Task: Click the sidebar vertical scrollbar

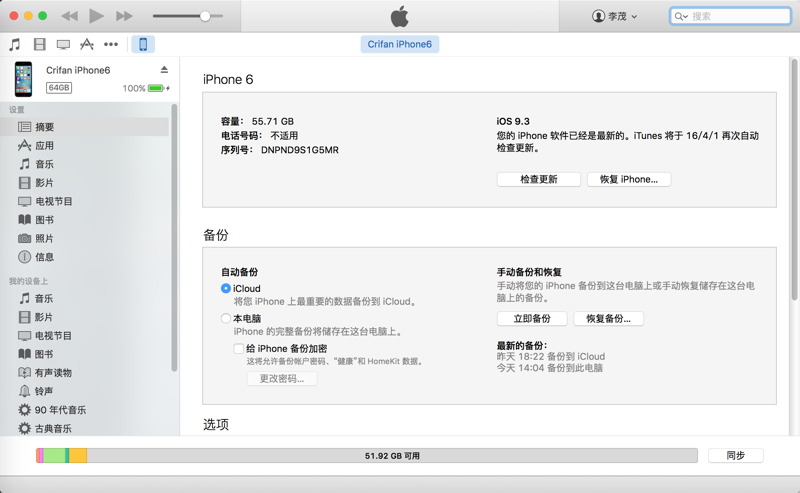Action: pos(174,237)
